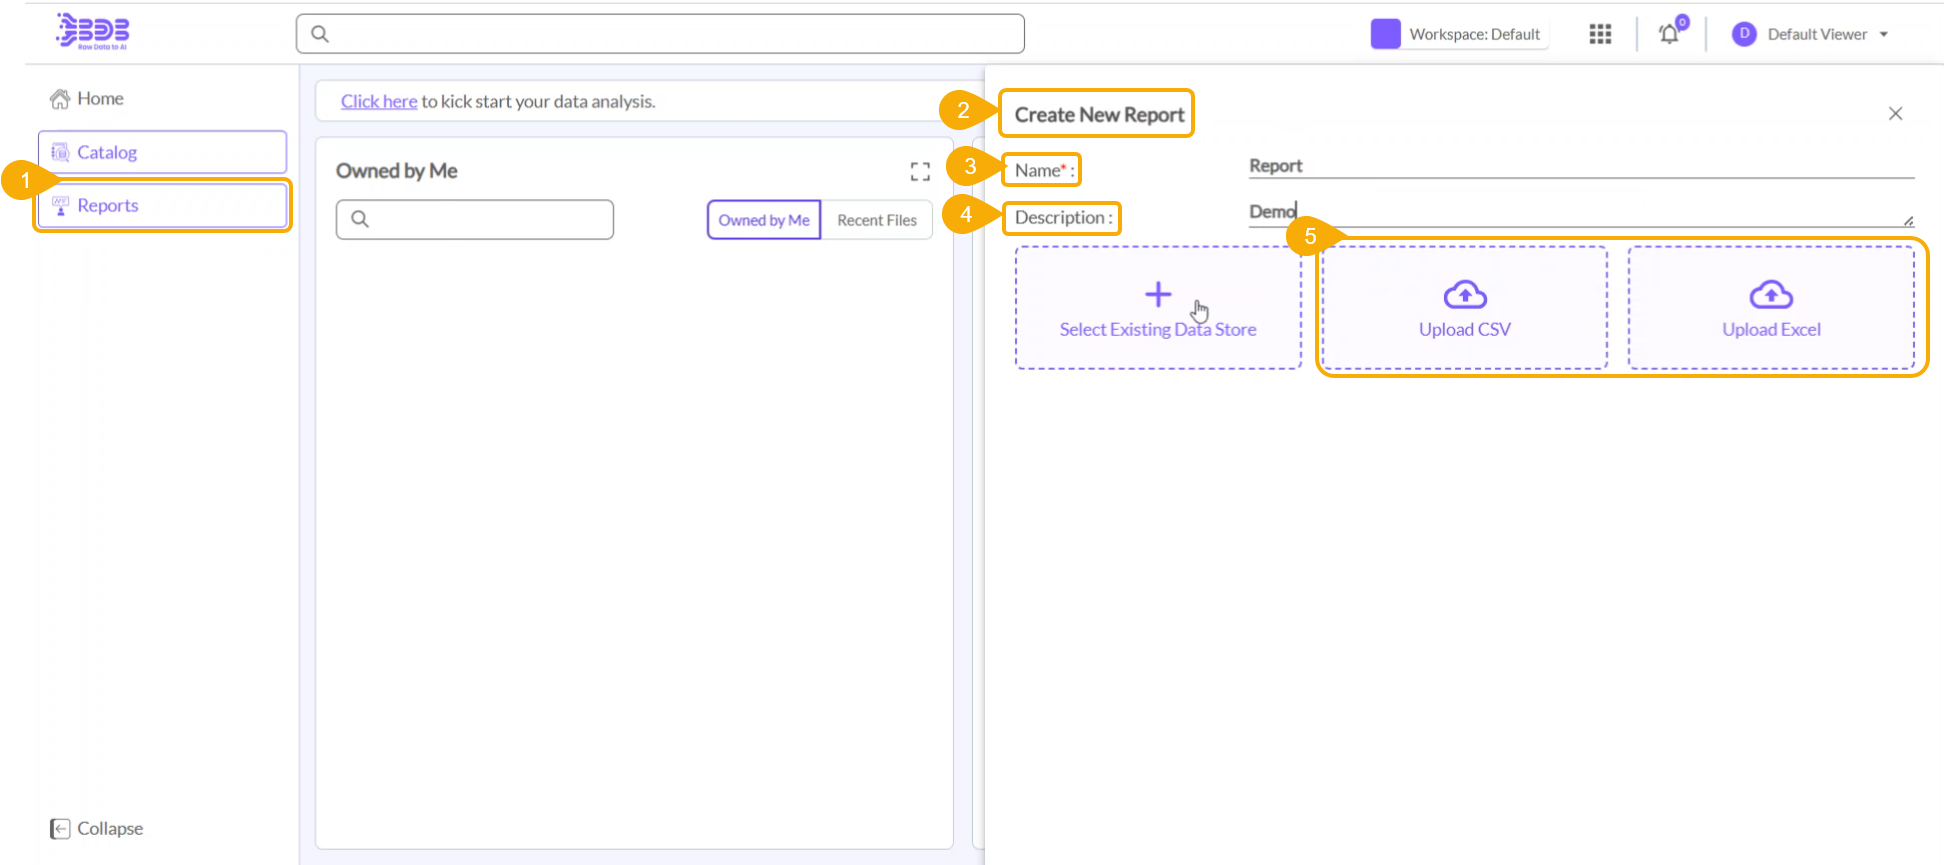1944x865 pixels.
Task: Collapse the left sidebar
Action: coord(97,829)
